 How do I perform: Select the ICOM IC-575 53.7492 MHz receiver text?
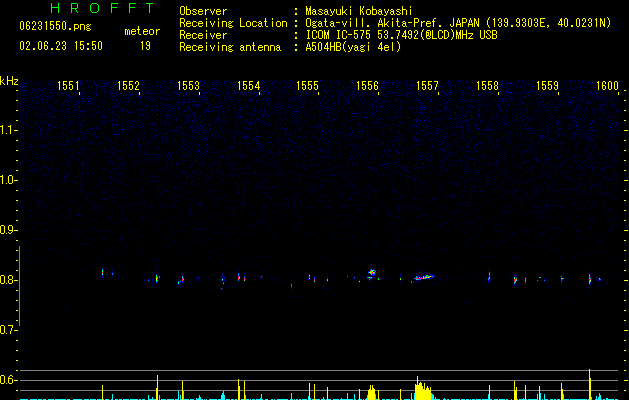tap(401, 35)
